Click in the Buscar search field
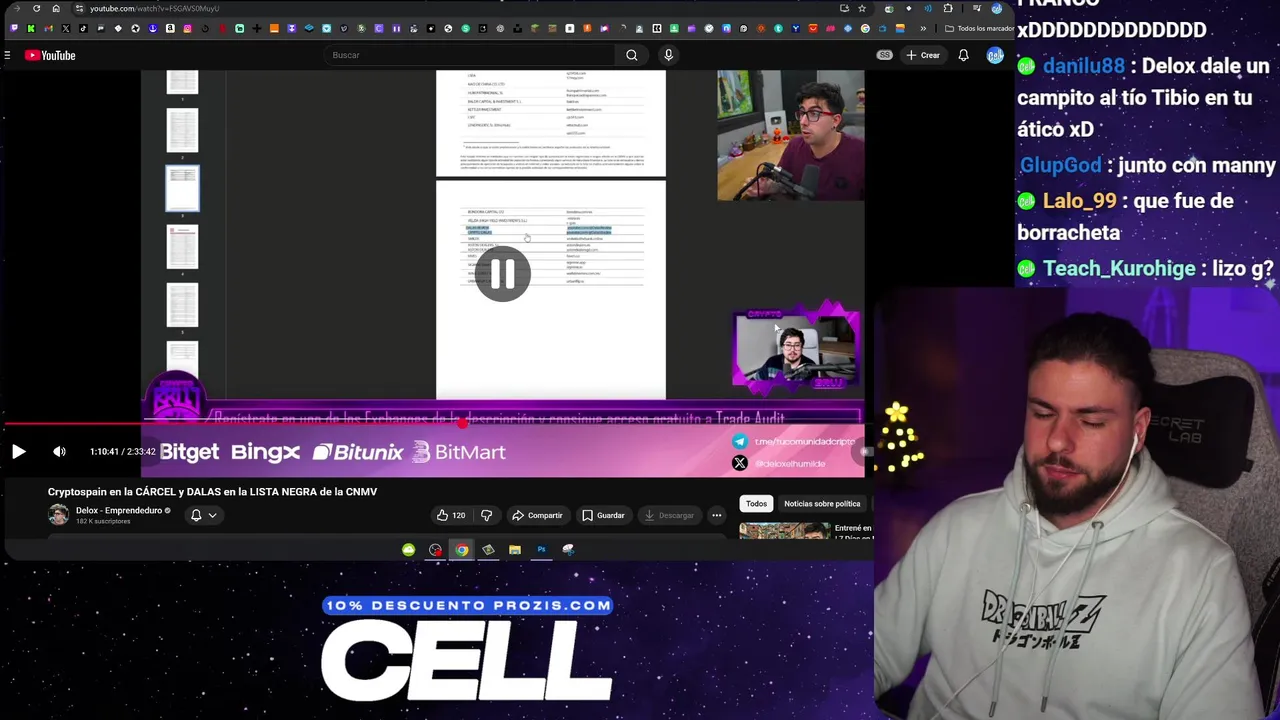Screen dimensions: 1280x720 pos(470,55)
